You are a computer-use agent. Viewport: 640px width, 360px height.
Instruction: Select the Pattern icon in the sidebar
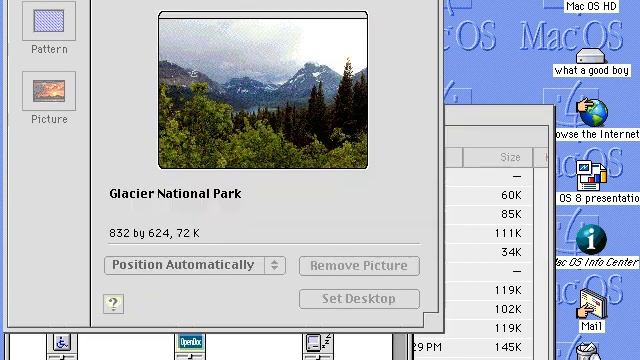[49, 21]
